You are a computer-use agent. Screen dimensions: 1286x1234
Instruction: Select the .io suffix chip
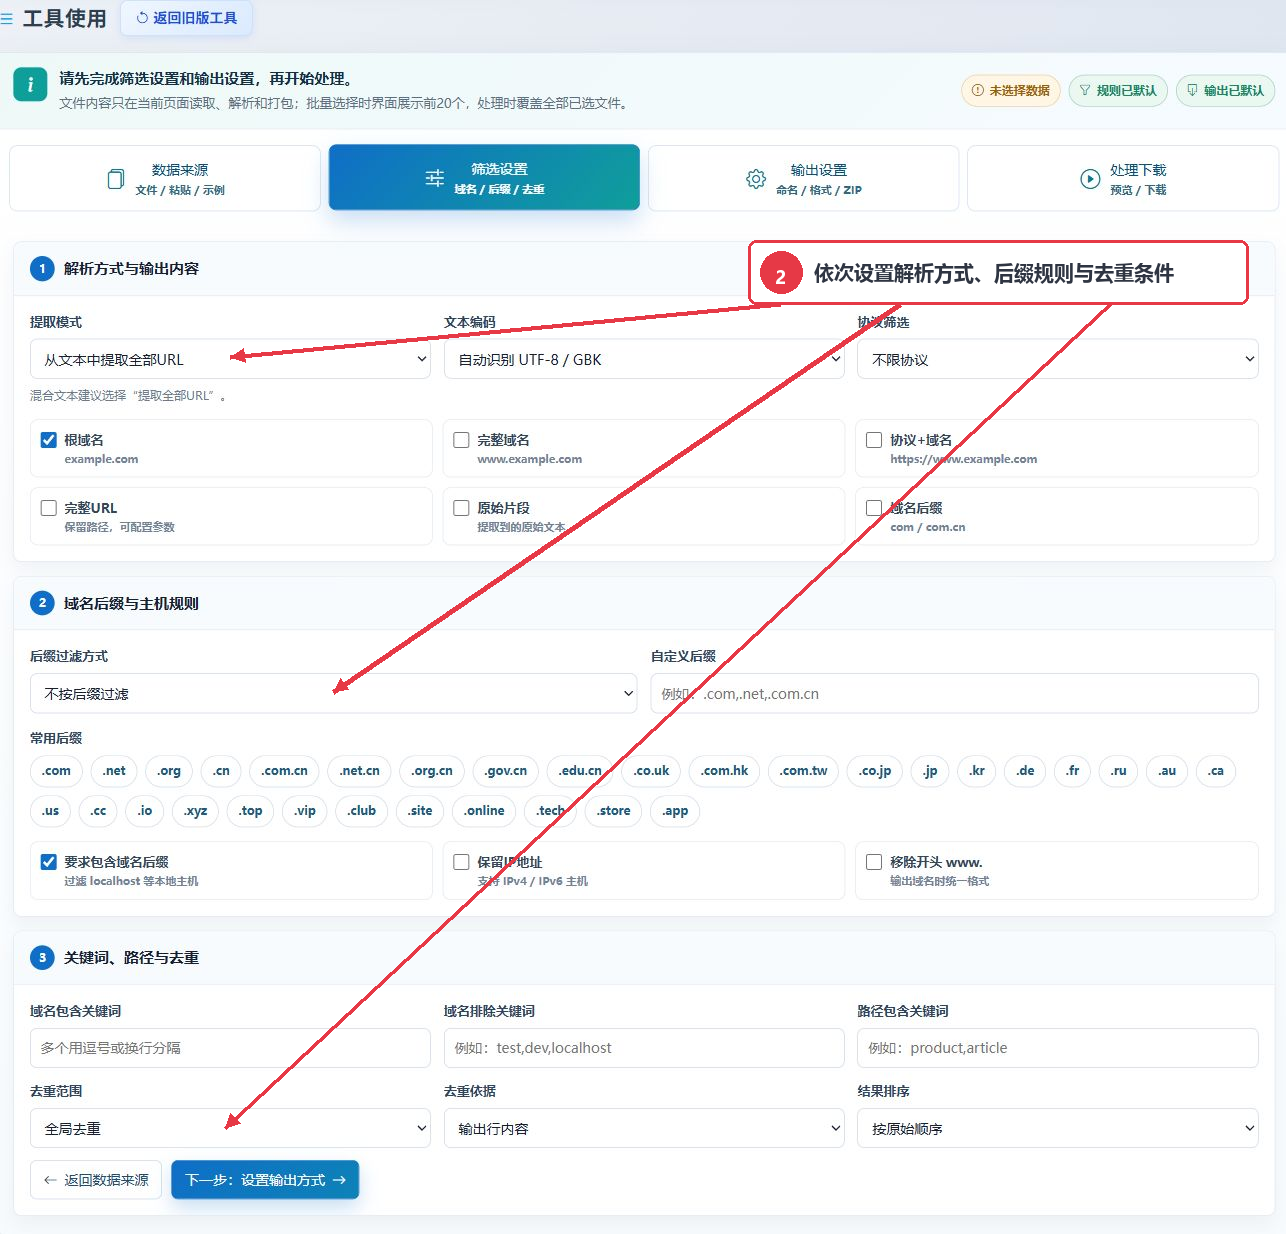(x=145, y=811)
